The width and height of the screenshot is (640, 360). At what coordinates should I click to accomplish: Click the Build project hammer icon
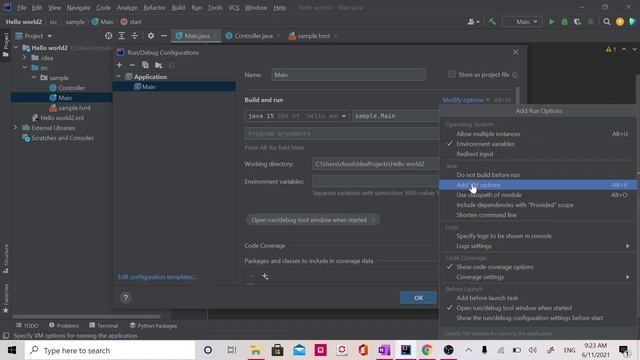tap(492, 22)
